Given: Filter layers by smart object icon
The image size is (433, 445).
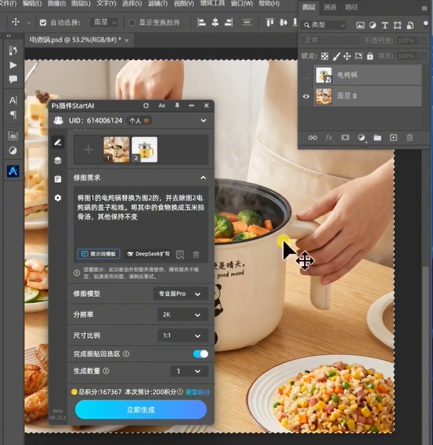Looking at the screenshot, I should [410, 25].
